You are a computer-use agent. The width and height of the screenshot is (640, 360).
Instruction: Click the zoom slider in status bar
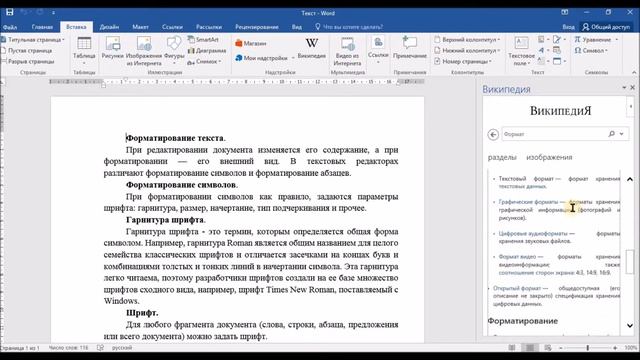(588, 348)
